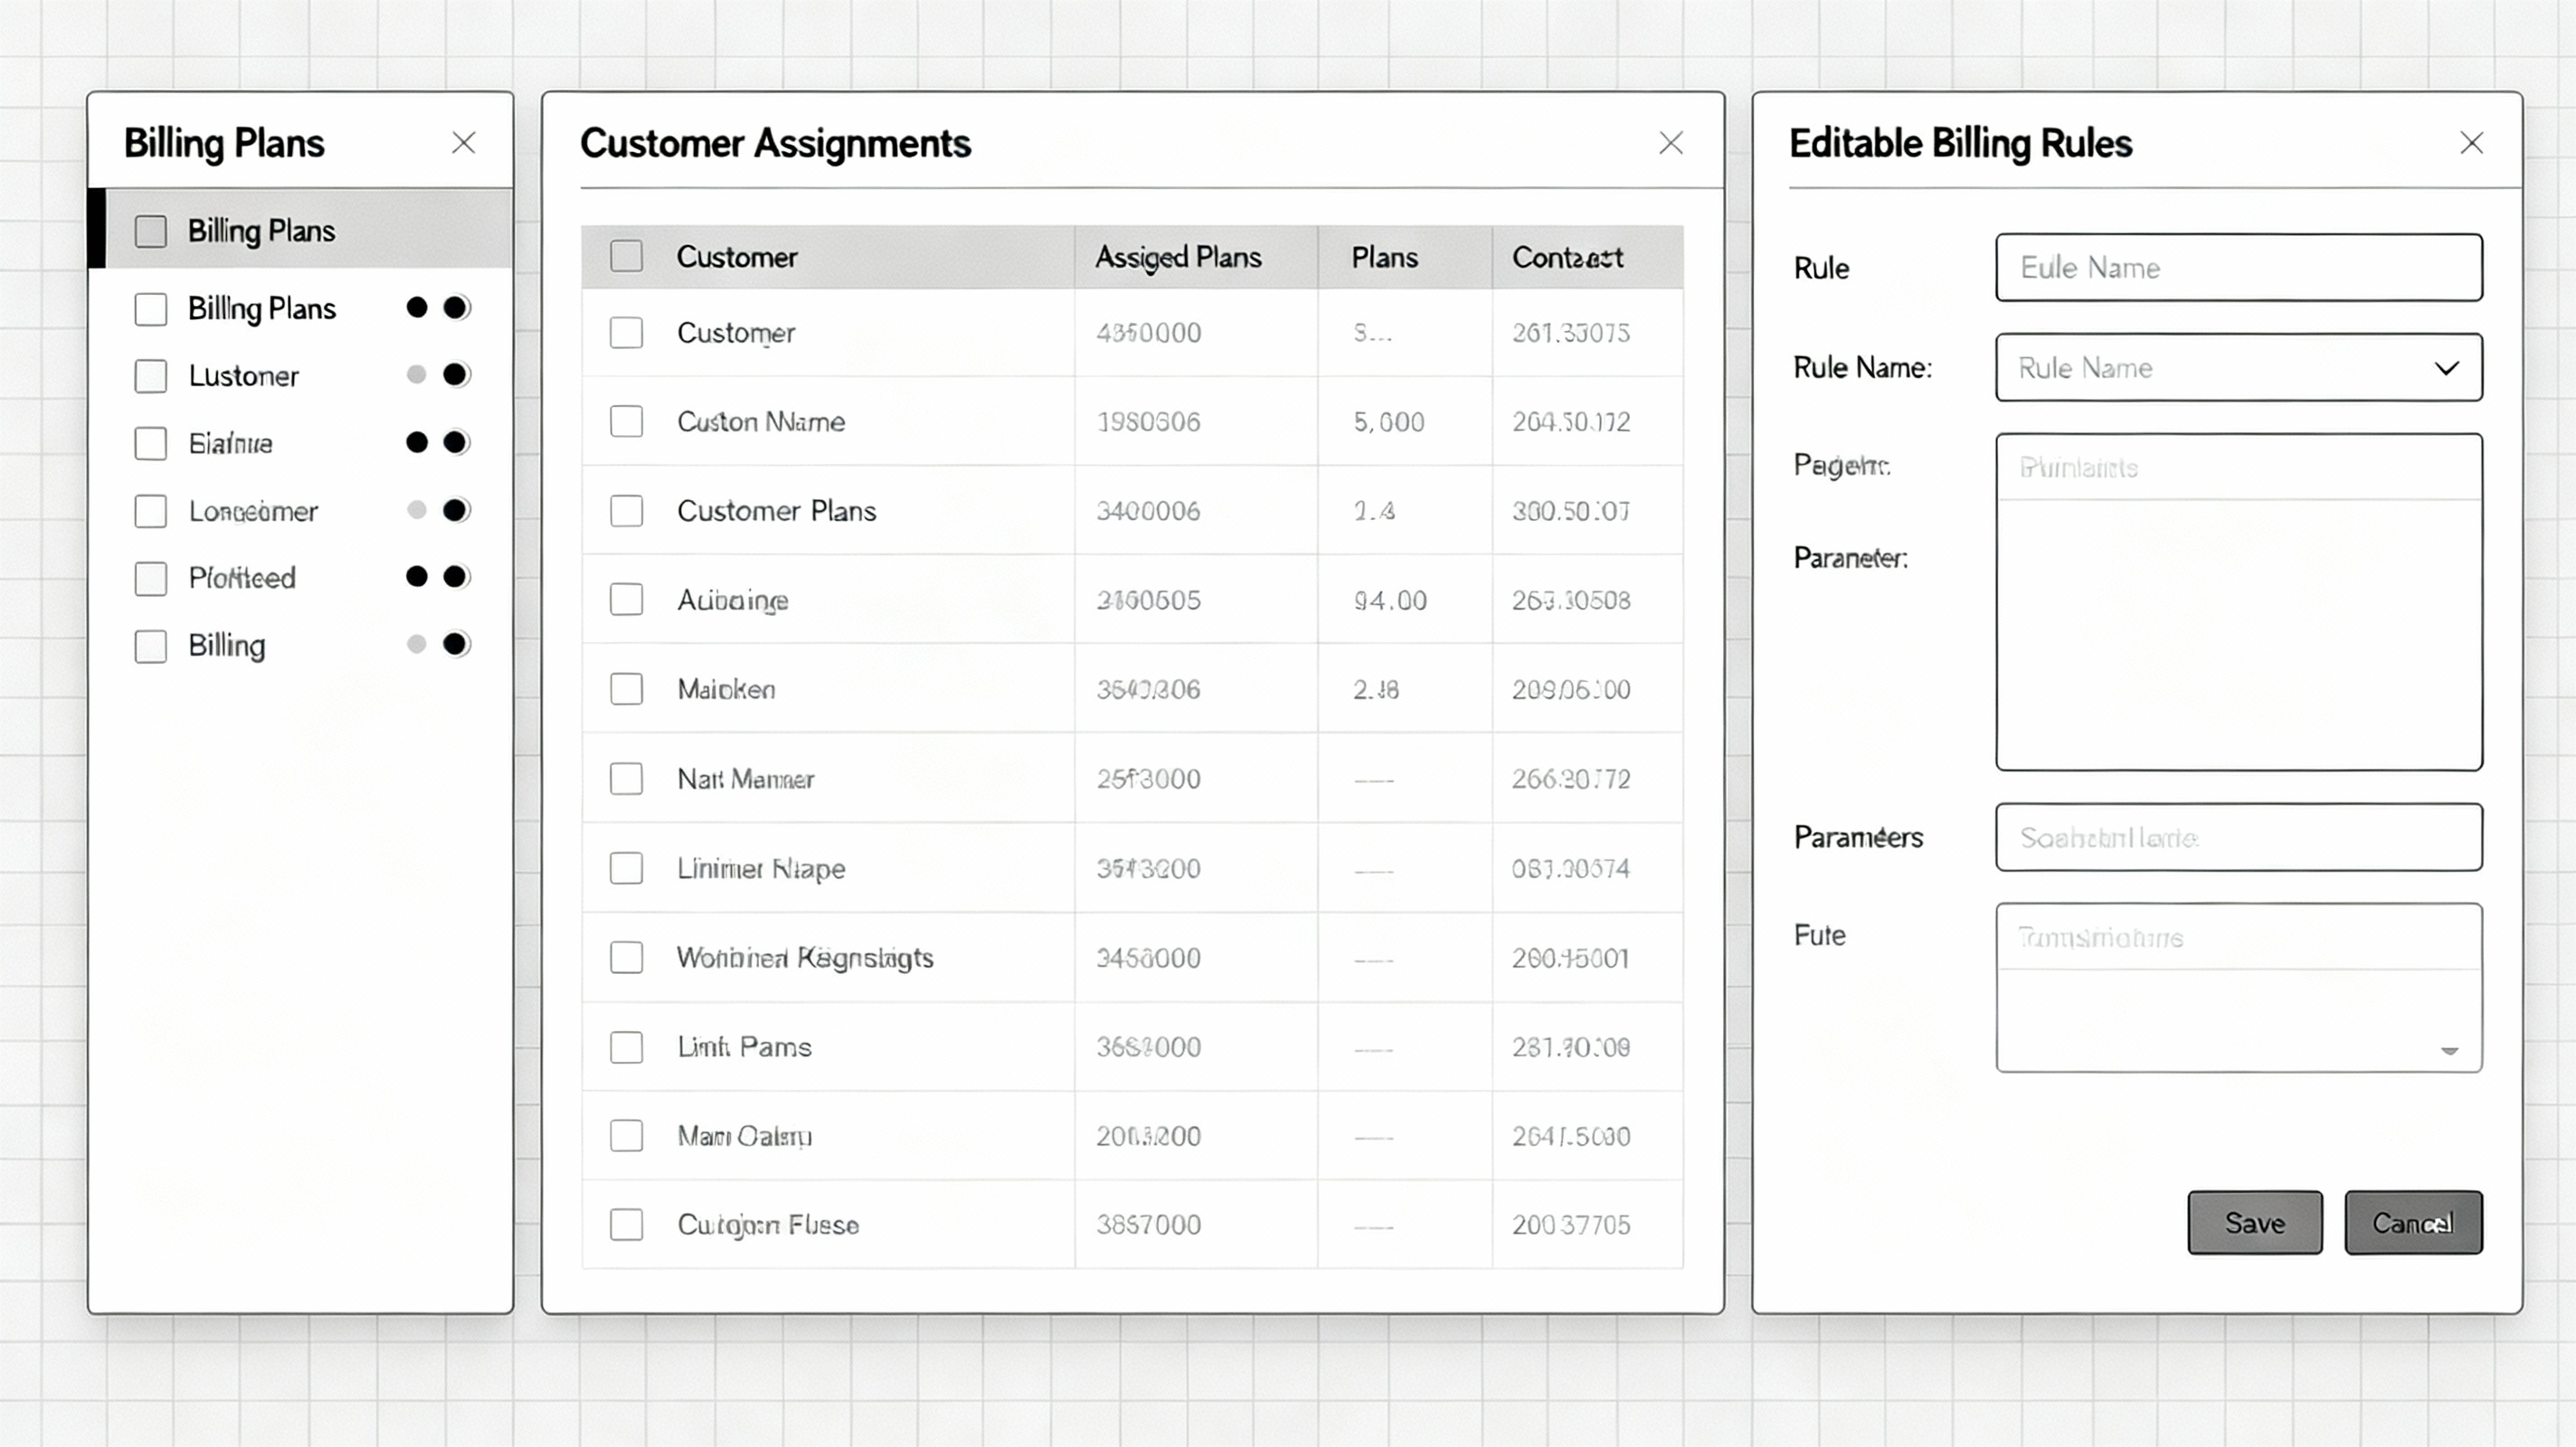Open the Rule Name dropdown
The width and height of the screenshot is (2576, 1447).
[2445, 368]
